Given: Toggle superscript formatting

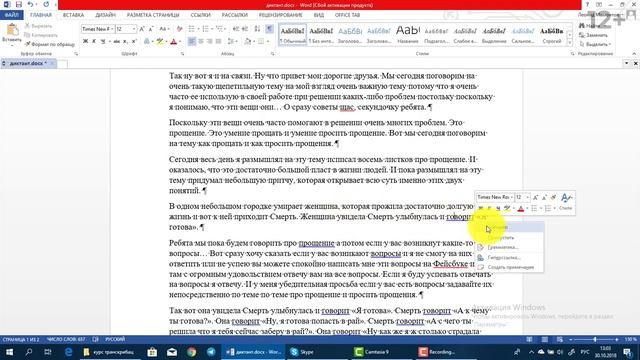Looking at the screenshot, I should (134, 41).
